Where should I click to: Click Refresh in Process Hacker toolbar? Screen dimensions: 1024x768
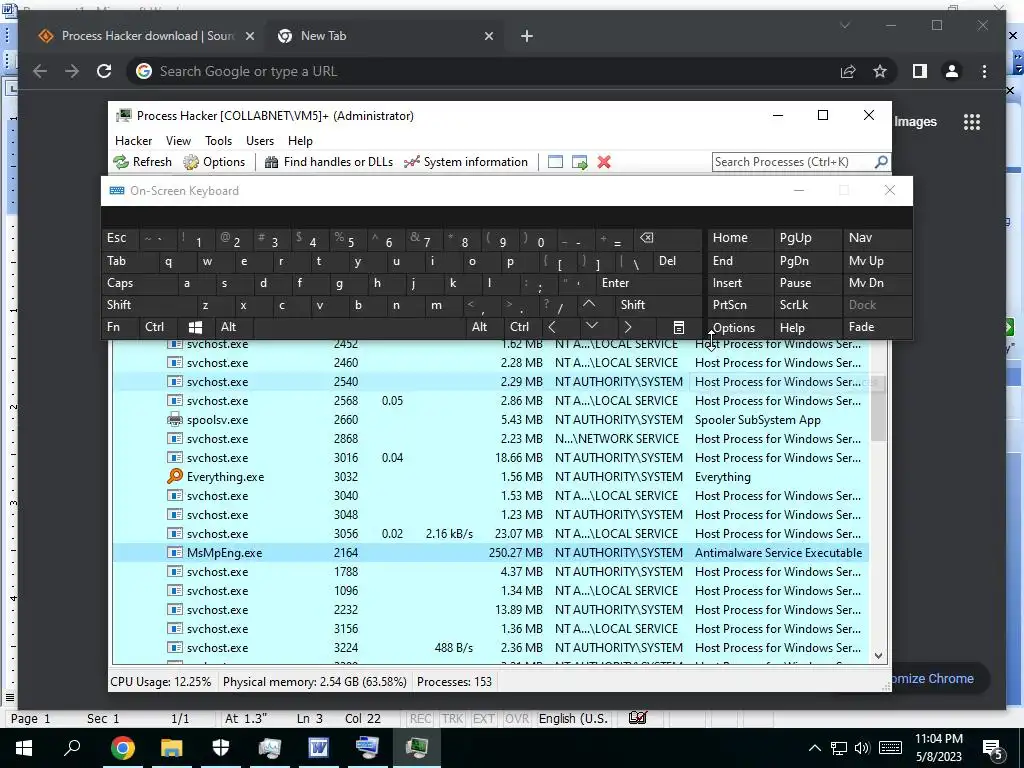[142, 162]
